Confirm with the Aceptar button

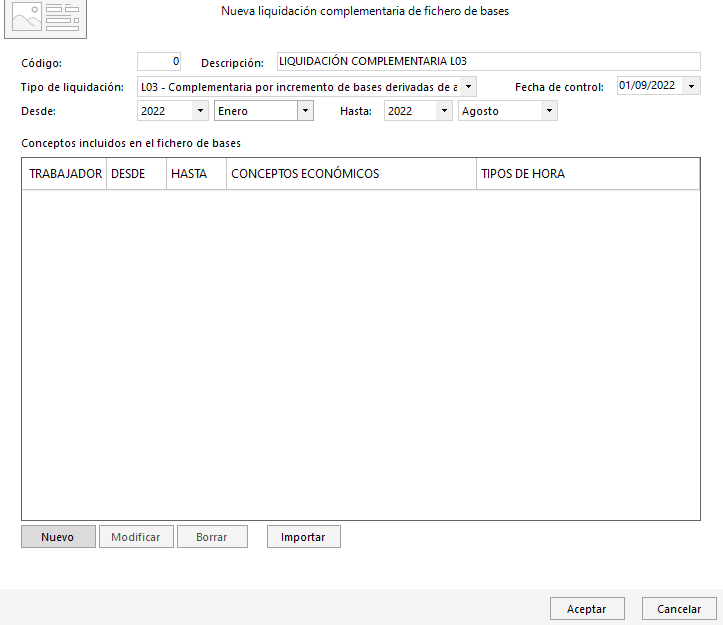click(x=587, y=609)
